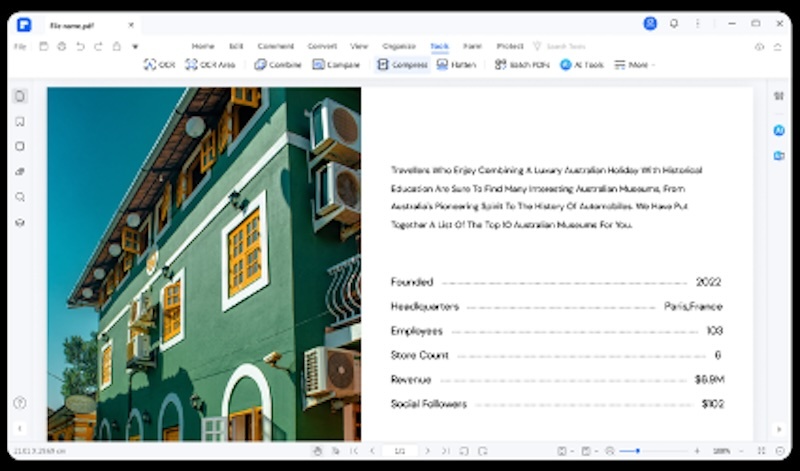The image size is (800, 471).
Task: Select the hand tool in status bar
Action: tap(317, 451)
